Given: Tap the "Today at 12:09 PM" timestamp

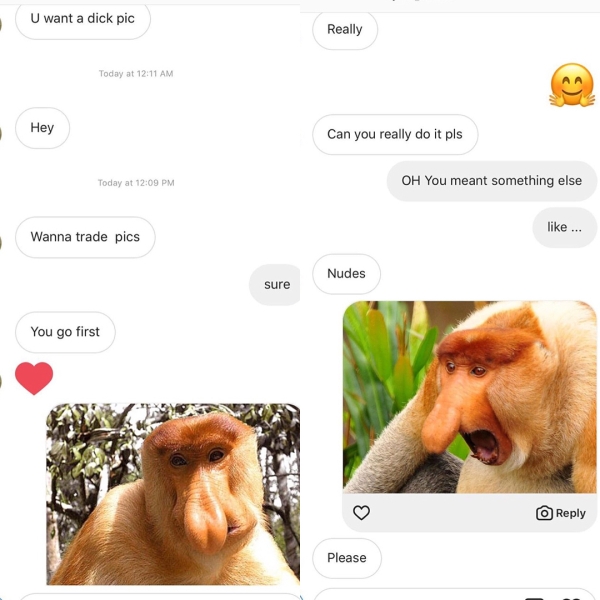Looking at the screenshot, I should tap(136, 183).
